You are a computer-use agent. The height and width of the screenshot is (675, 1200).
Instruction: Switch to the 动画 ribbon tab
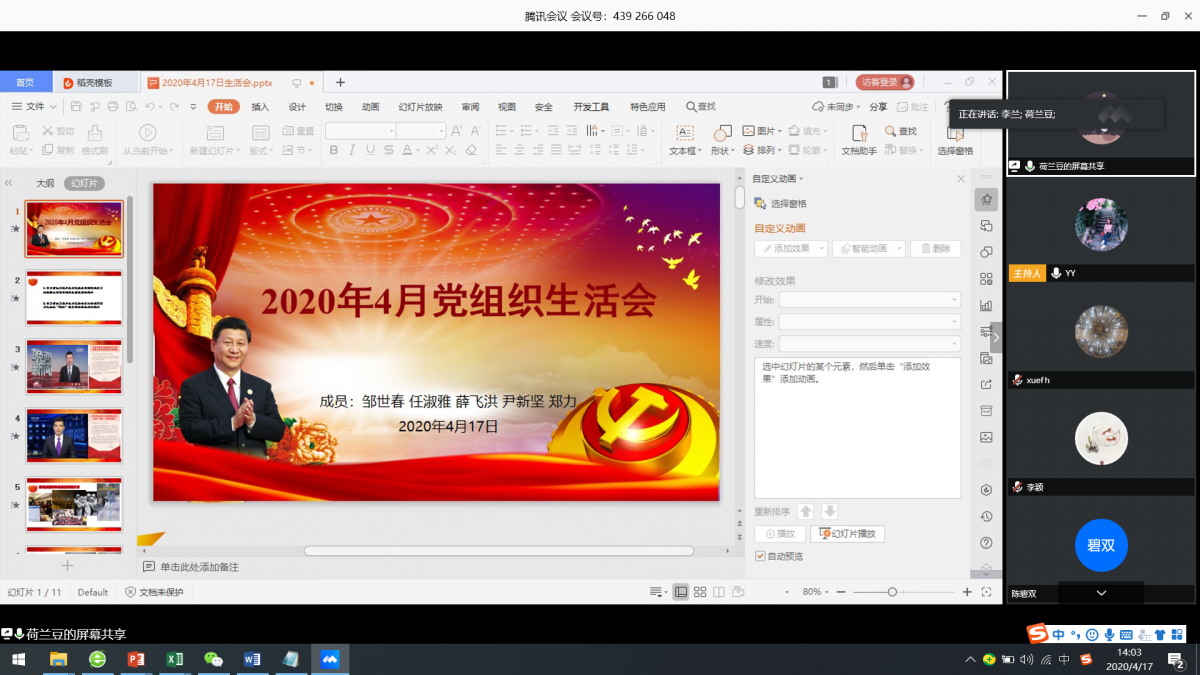[369, 107]
